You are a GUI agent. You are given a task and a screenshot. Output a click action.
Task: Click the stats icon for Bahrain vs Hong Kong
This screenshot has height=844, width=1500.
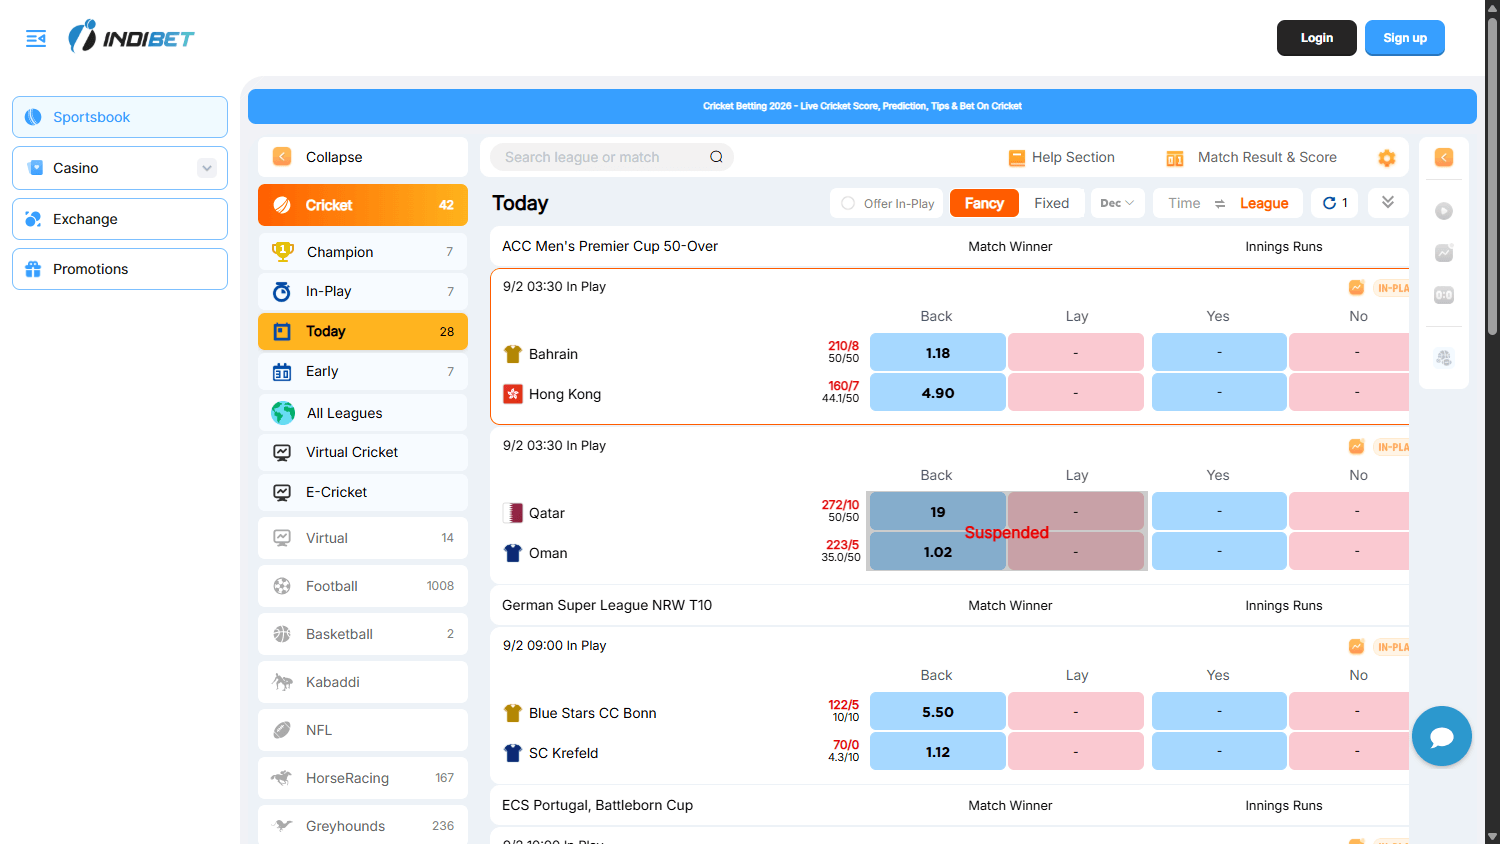pyautogui.click(x=1356, y=287)
